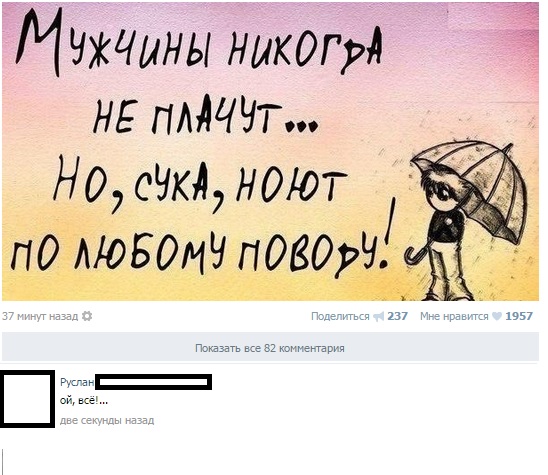Click the comment text "ой, всё!..."
The height and width of the screenshot is (475, 548).
point(84,401)
